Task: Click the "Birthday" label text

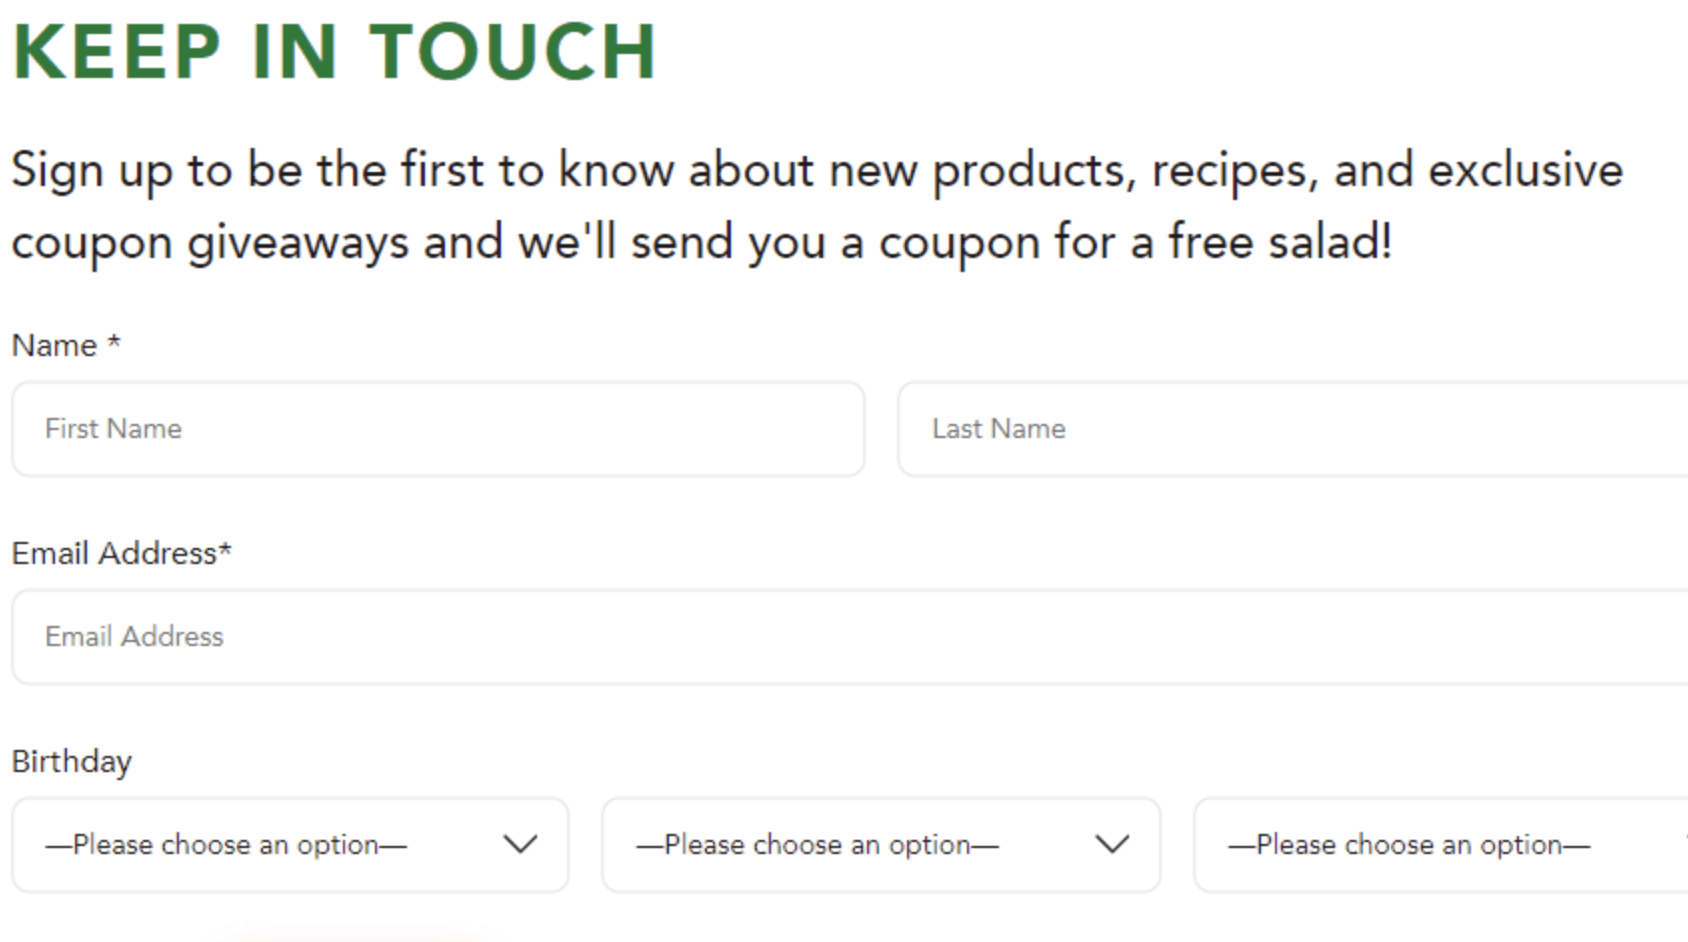Action: (71, 762)
